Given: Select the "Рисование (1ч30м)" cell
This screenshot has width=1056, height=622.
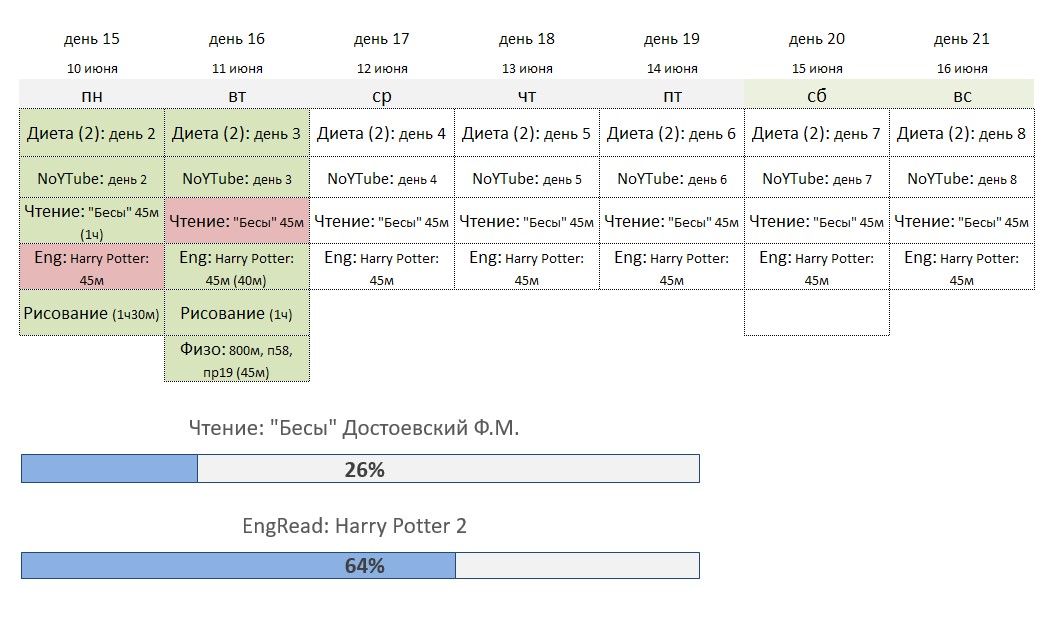Looking at the screenshot, I should [91, 313].
